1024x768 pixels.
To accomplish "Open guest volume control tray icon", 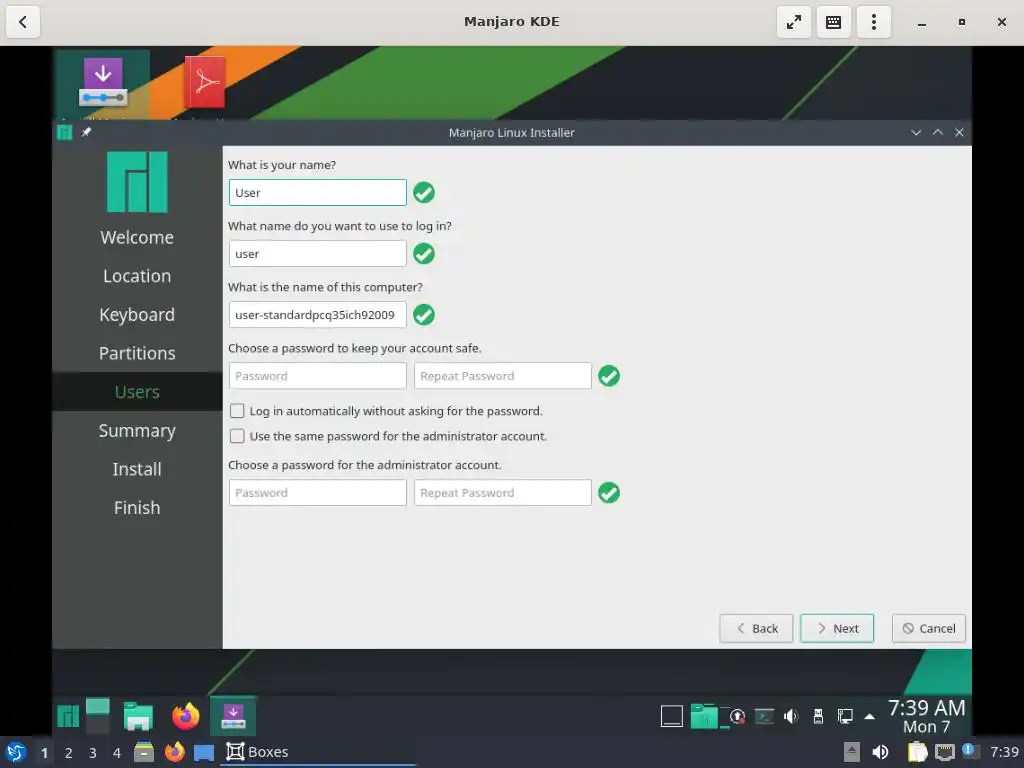I will [791, 716].
